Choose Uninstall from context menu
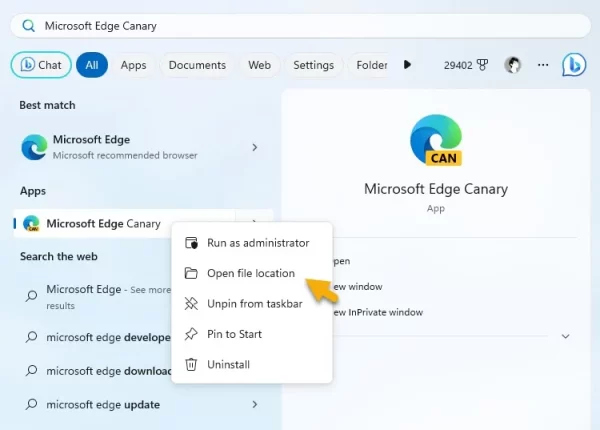Image resolution: width=600 pixels, height=430 pixels. (252, 365)
